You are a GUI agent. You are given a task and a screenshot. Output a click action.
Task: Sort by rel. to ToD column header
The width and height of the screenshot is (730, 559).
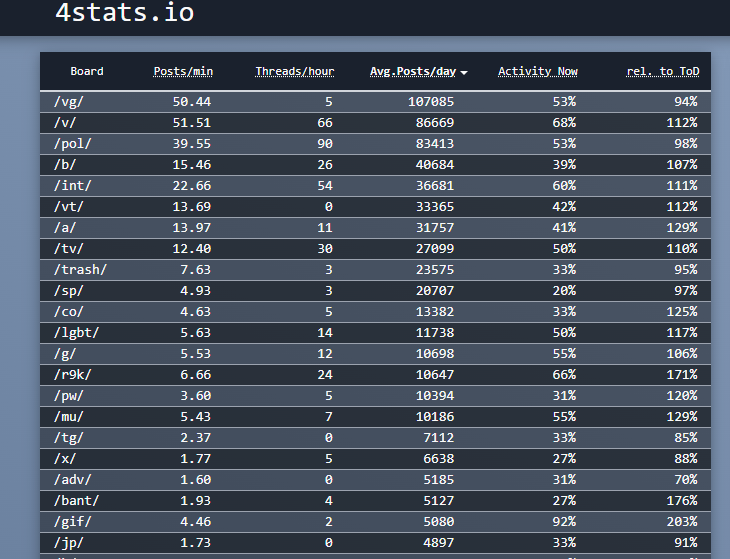[x=662, y=71]
